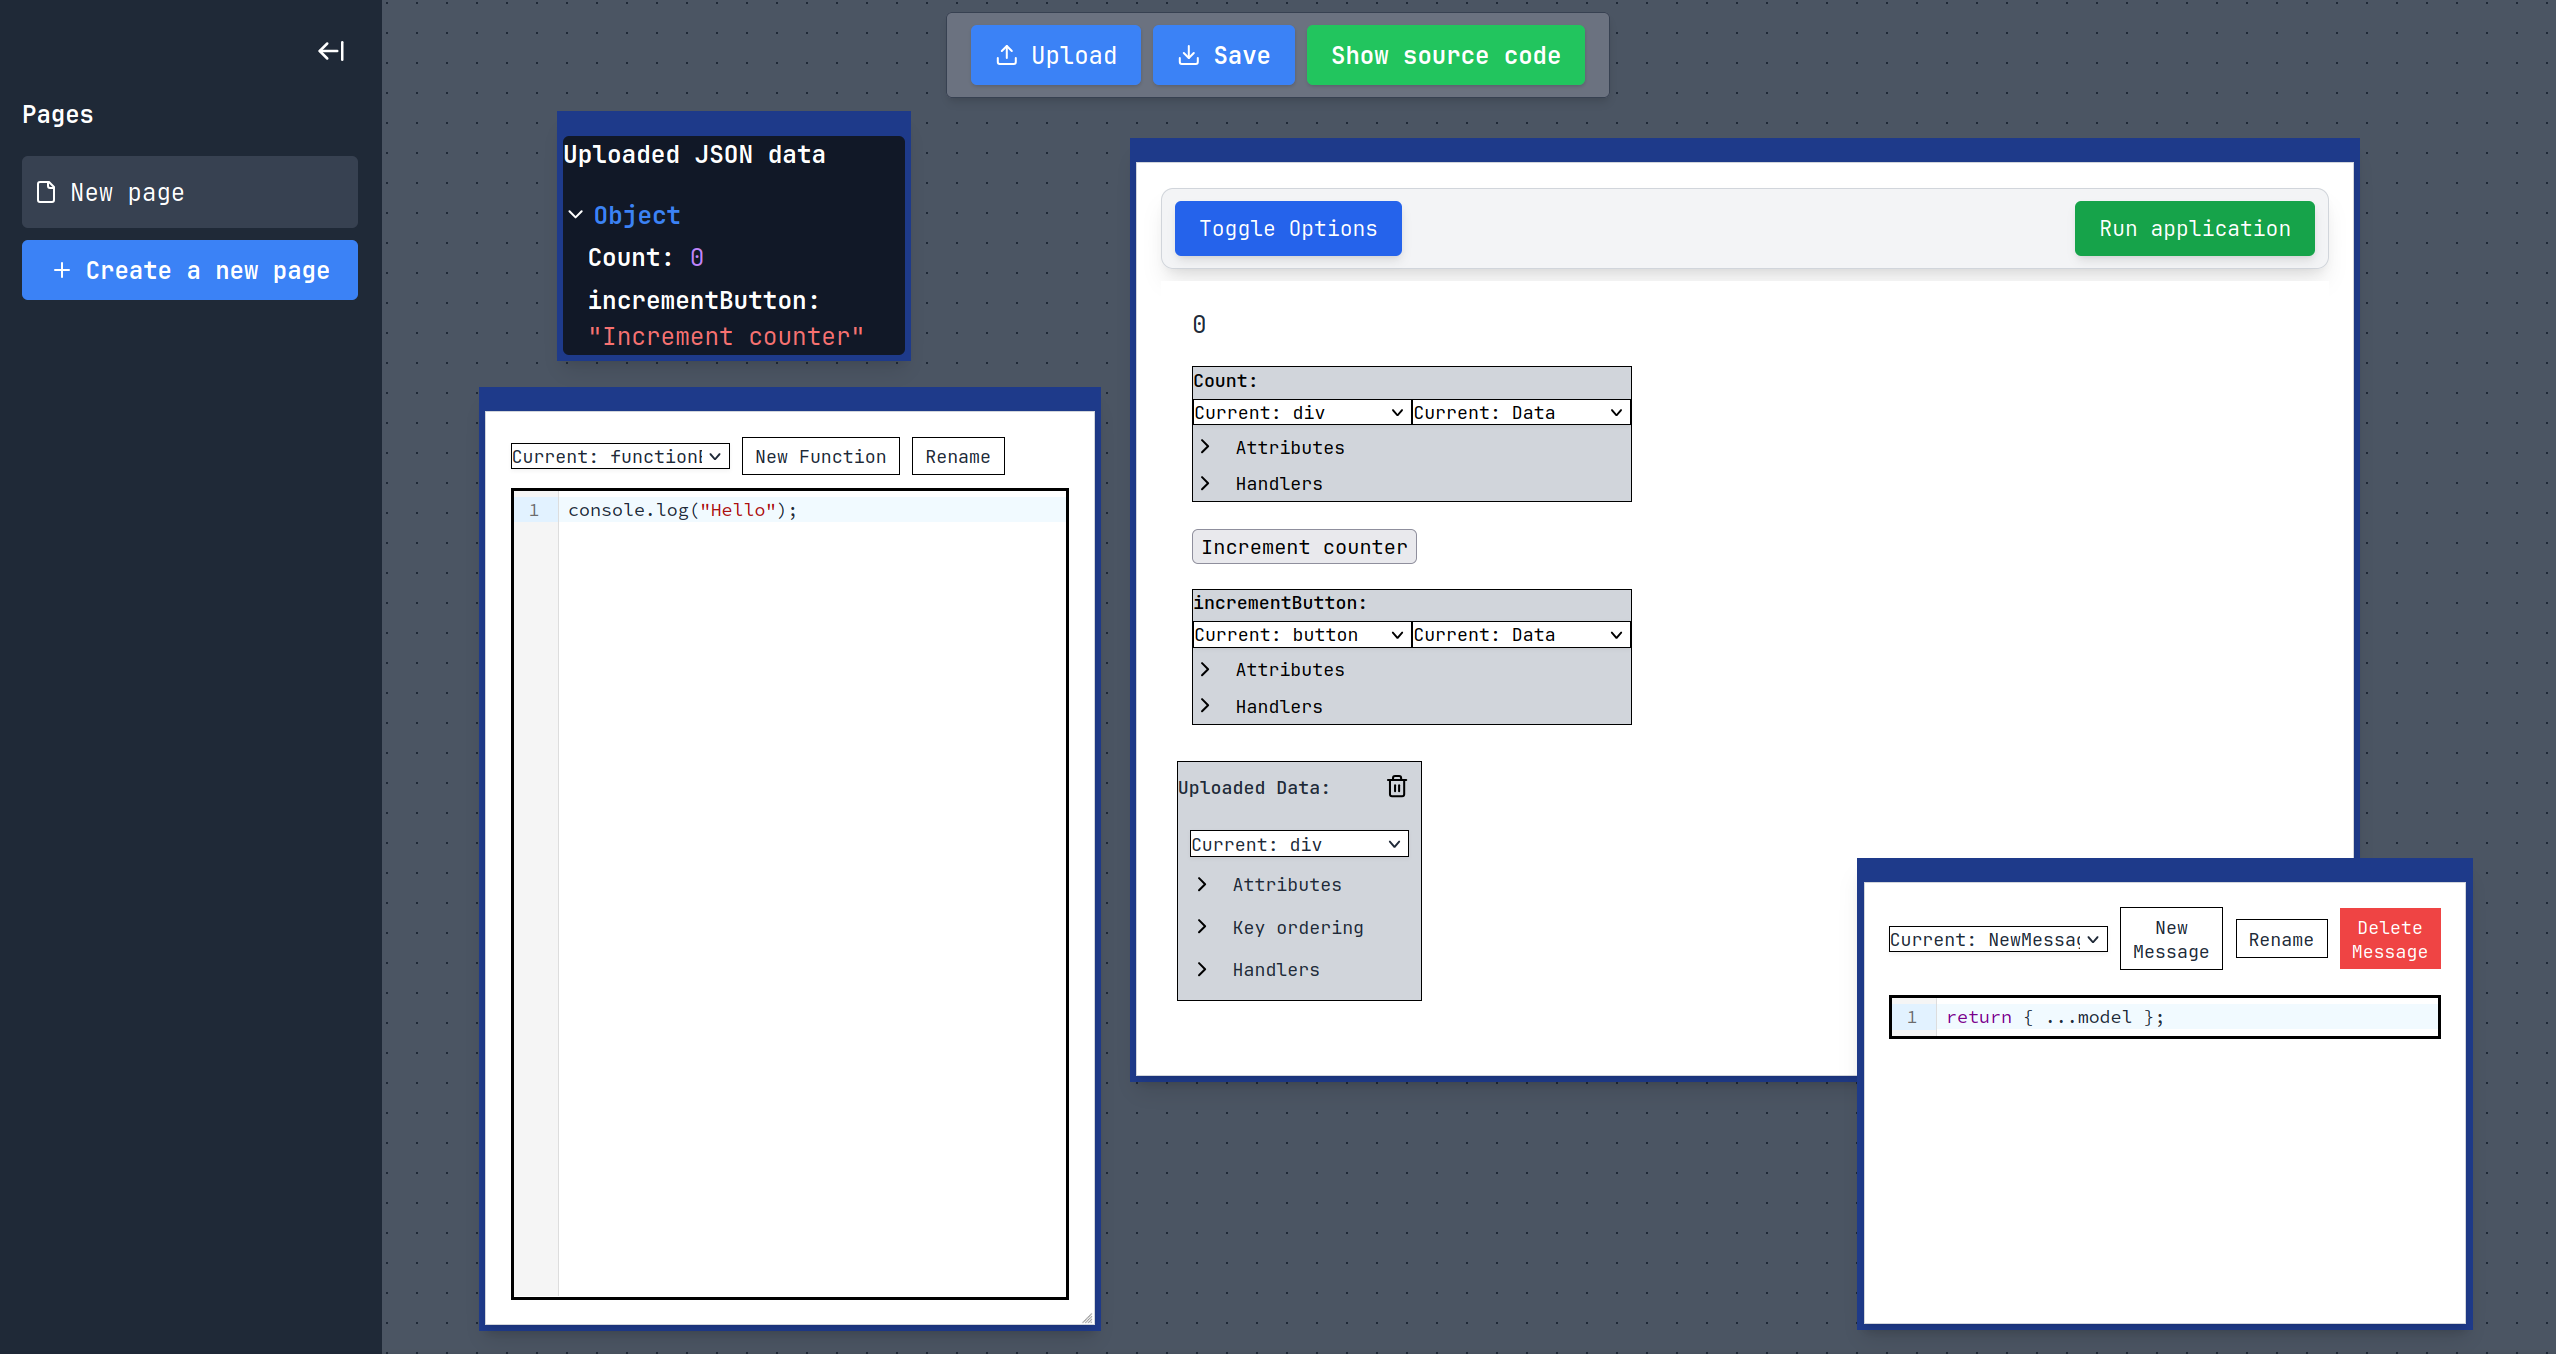Delete Uploaded Data using the trash icon
Viewport: 2556px width, 1354px height.
click(x=1396, y=786)
